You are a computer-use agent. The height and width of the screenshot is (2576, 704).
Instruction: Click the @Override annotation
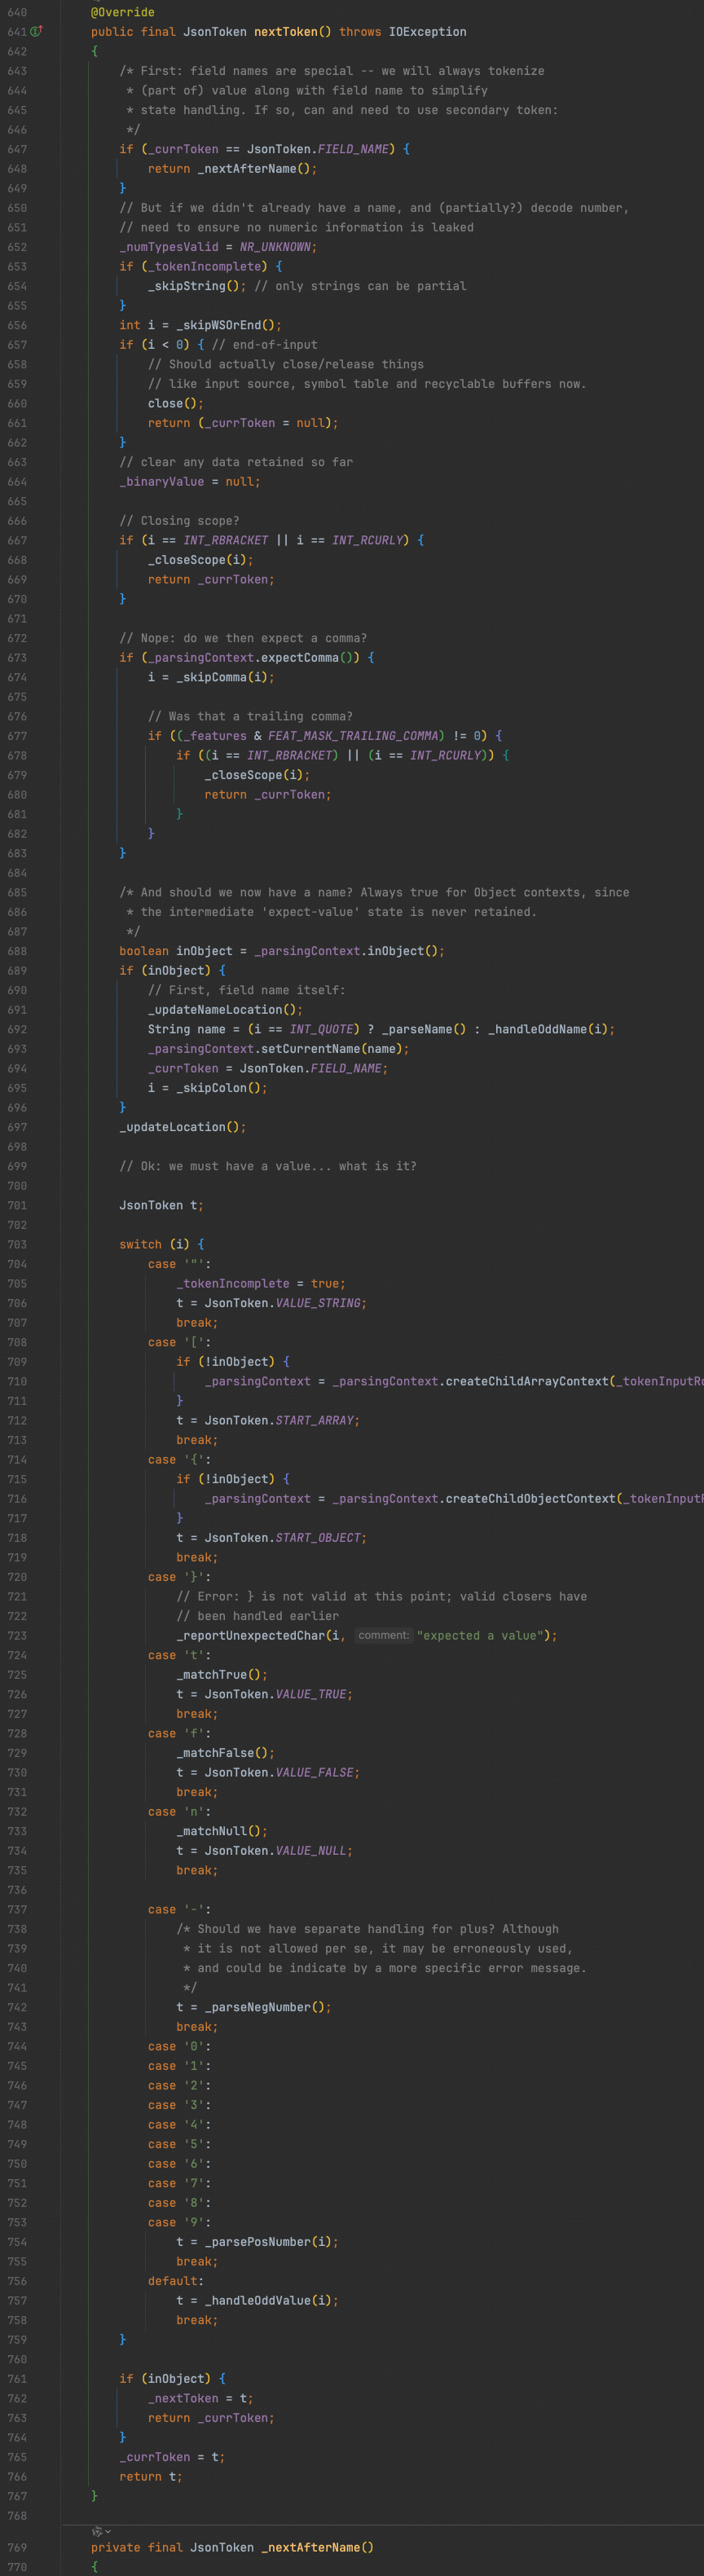coord(122,12)
